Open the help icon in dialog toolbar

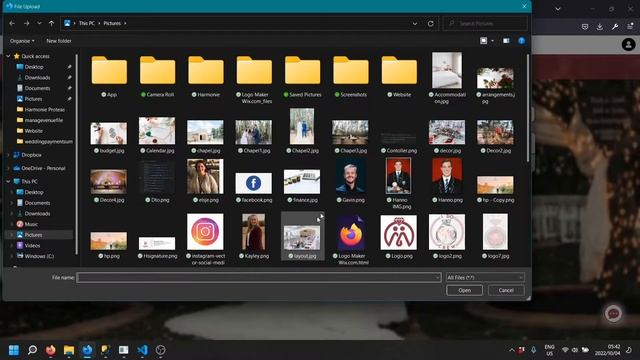click(521, 41)
